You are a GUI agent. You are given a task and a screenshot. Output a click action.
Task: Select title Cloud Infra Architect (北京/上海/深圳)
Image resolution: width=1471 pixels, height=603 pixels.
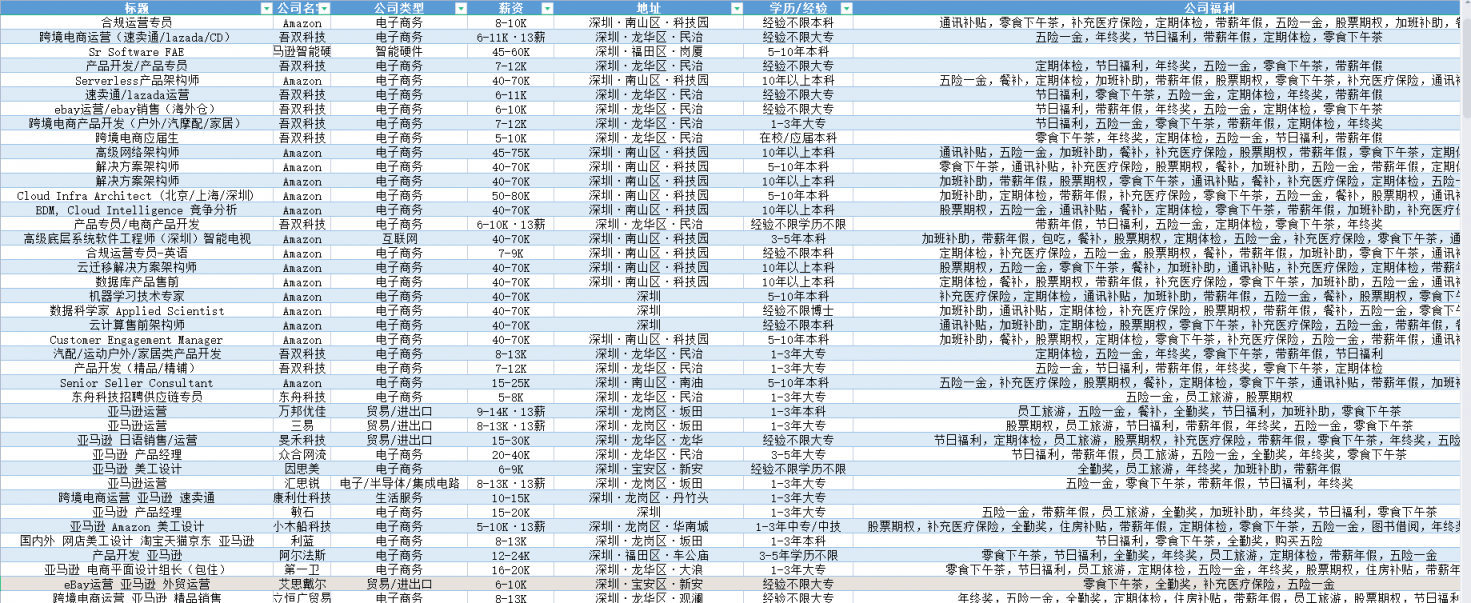(x=137, y=196)
